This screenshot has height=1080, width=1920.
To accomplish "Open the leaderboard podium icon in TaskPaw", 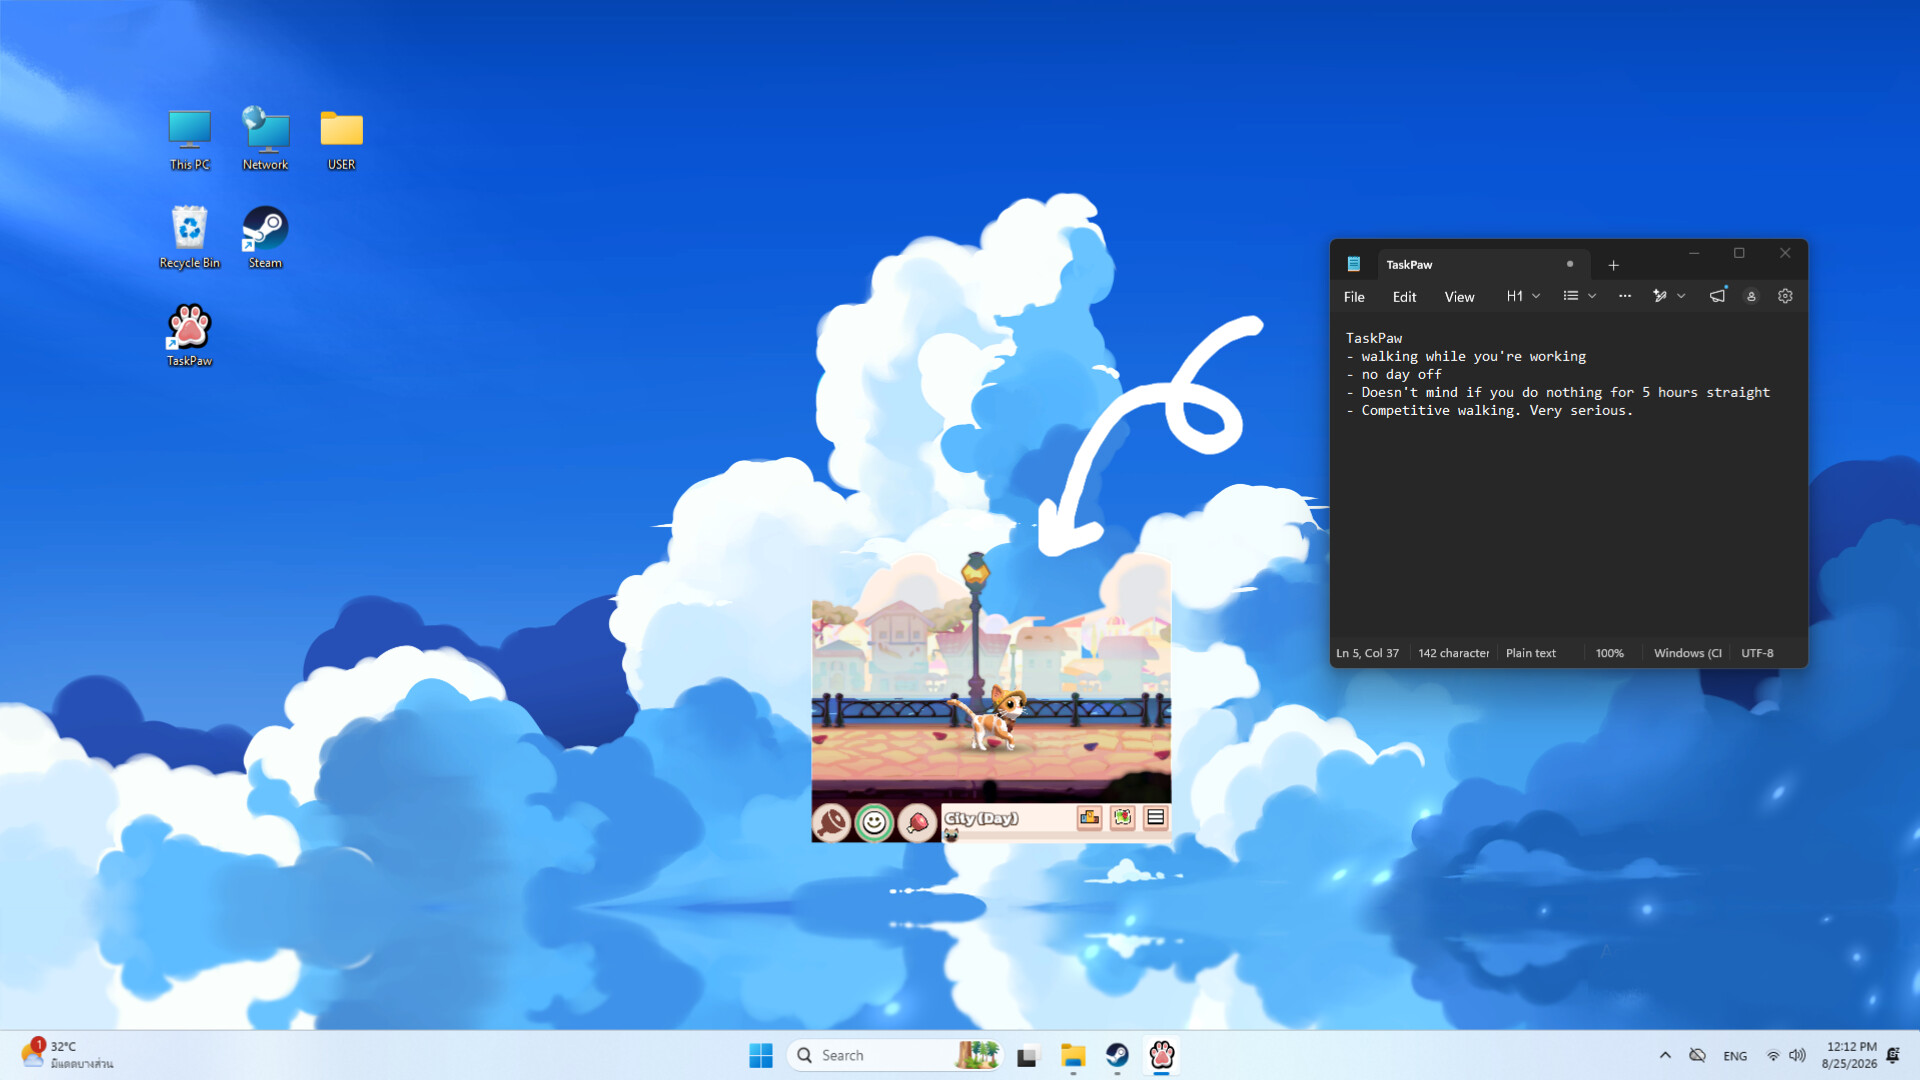I will click(1089, 818).
